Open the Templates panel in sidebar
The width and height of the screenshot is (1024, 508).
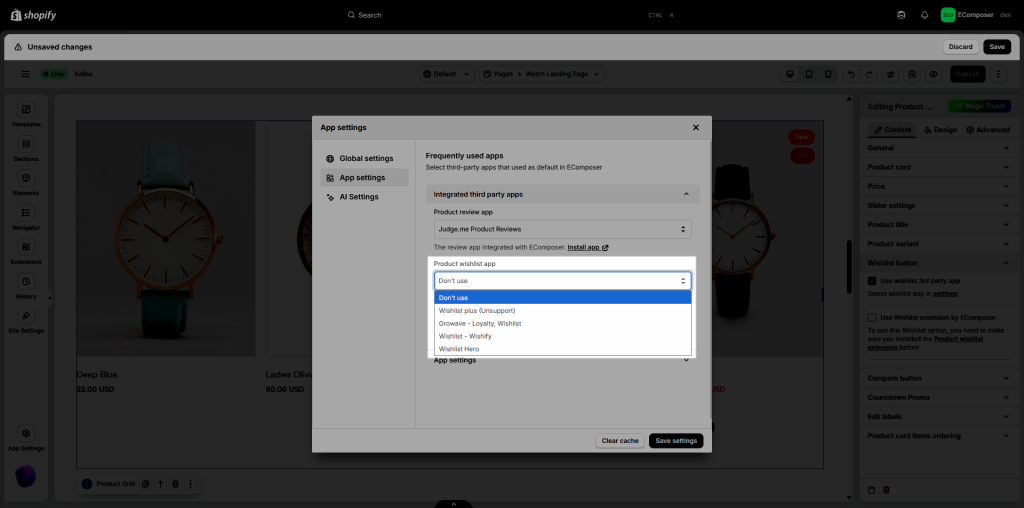26,110
